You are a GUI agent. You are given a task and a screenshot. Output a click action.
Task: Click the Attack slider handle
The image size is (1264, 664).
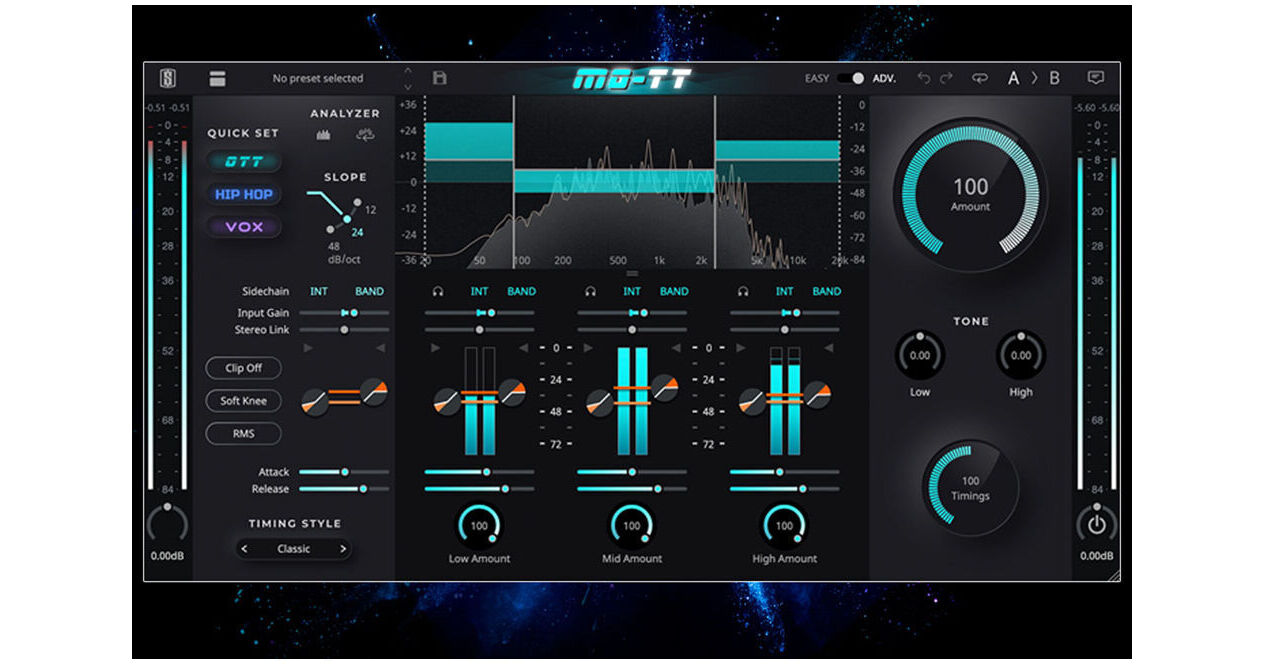click(x=345, y=471)
